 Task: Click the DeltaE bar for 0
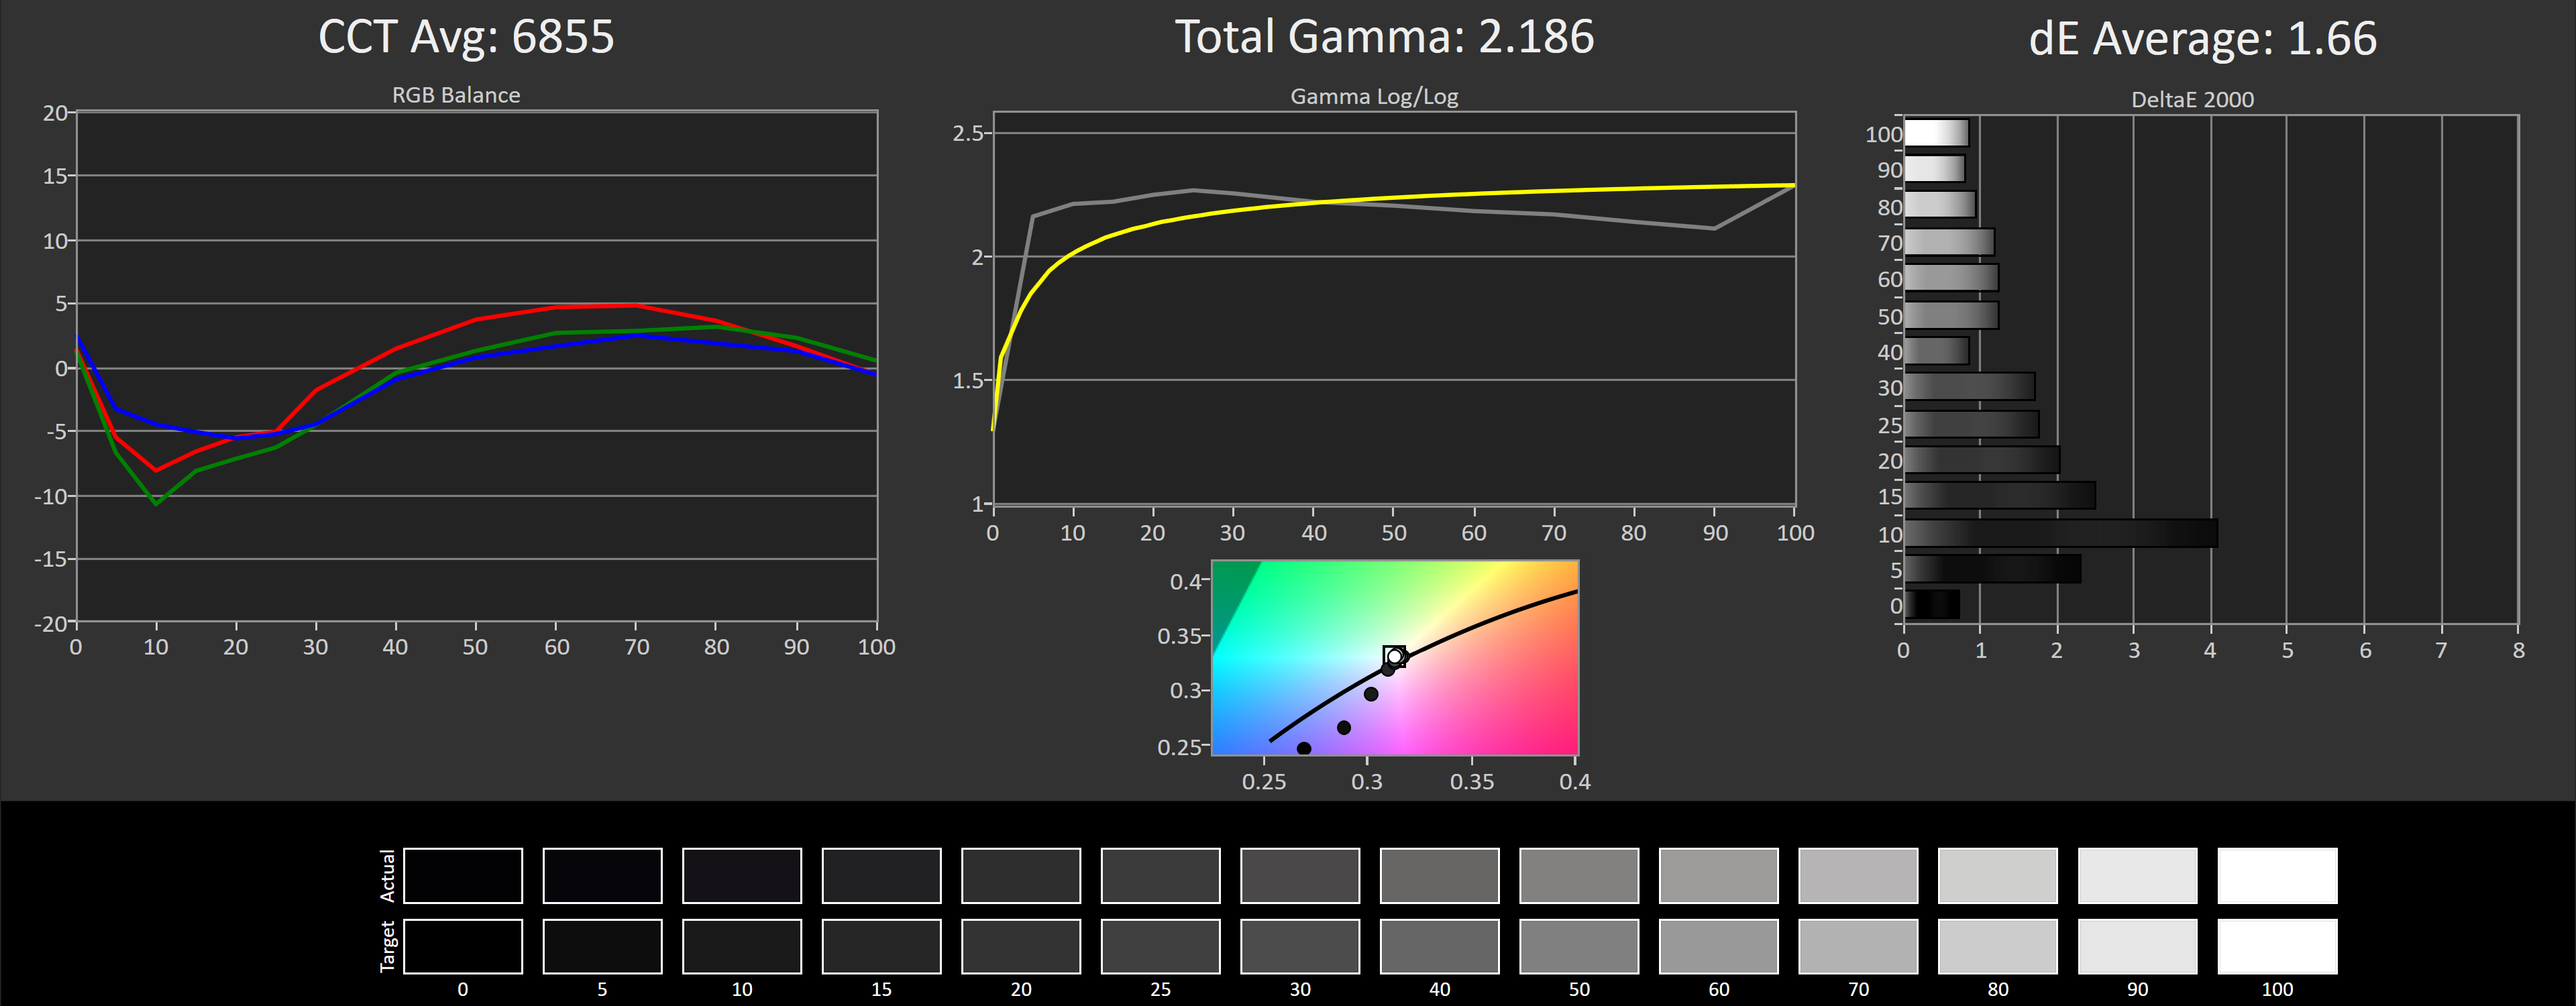coord(1931,605)
